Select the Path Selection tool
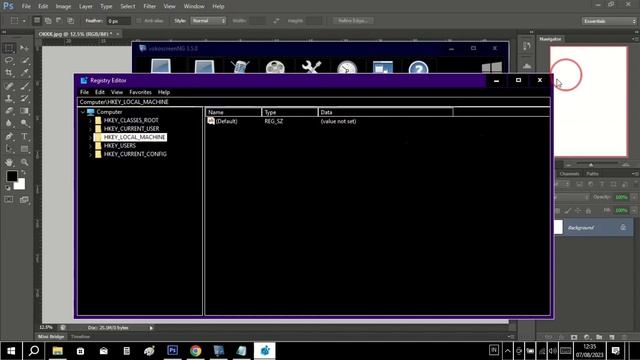The height and width of the screenshot is (360, 640). click(x=9, y=149)
